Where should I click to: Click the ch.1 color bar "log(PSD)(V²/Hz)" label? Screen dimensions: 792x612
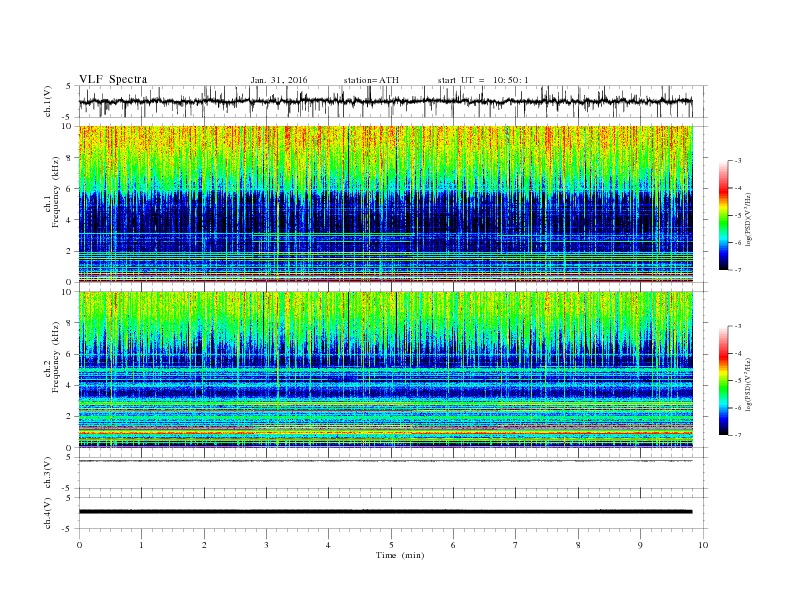tap(748, 220)
